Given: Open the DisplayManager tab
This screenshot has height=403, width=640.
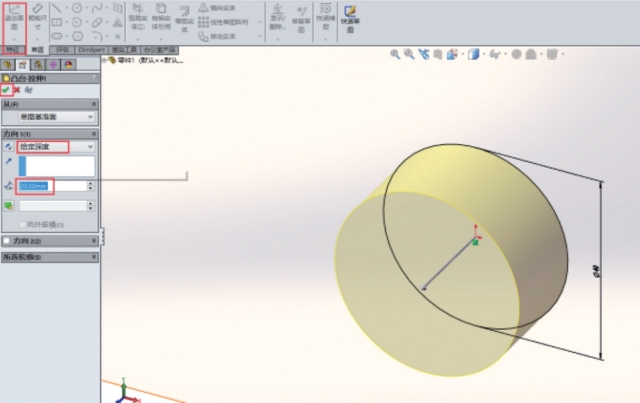Looking at the screenshot, I should (68, 65).
